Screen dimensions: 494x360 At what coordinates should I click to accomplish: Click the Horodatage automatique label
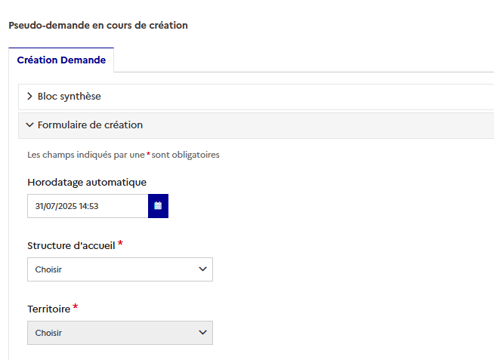point(87,182)
